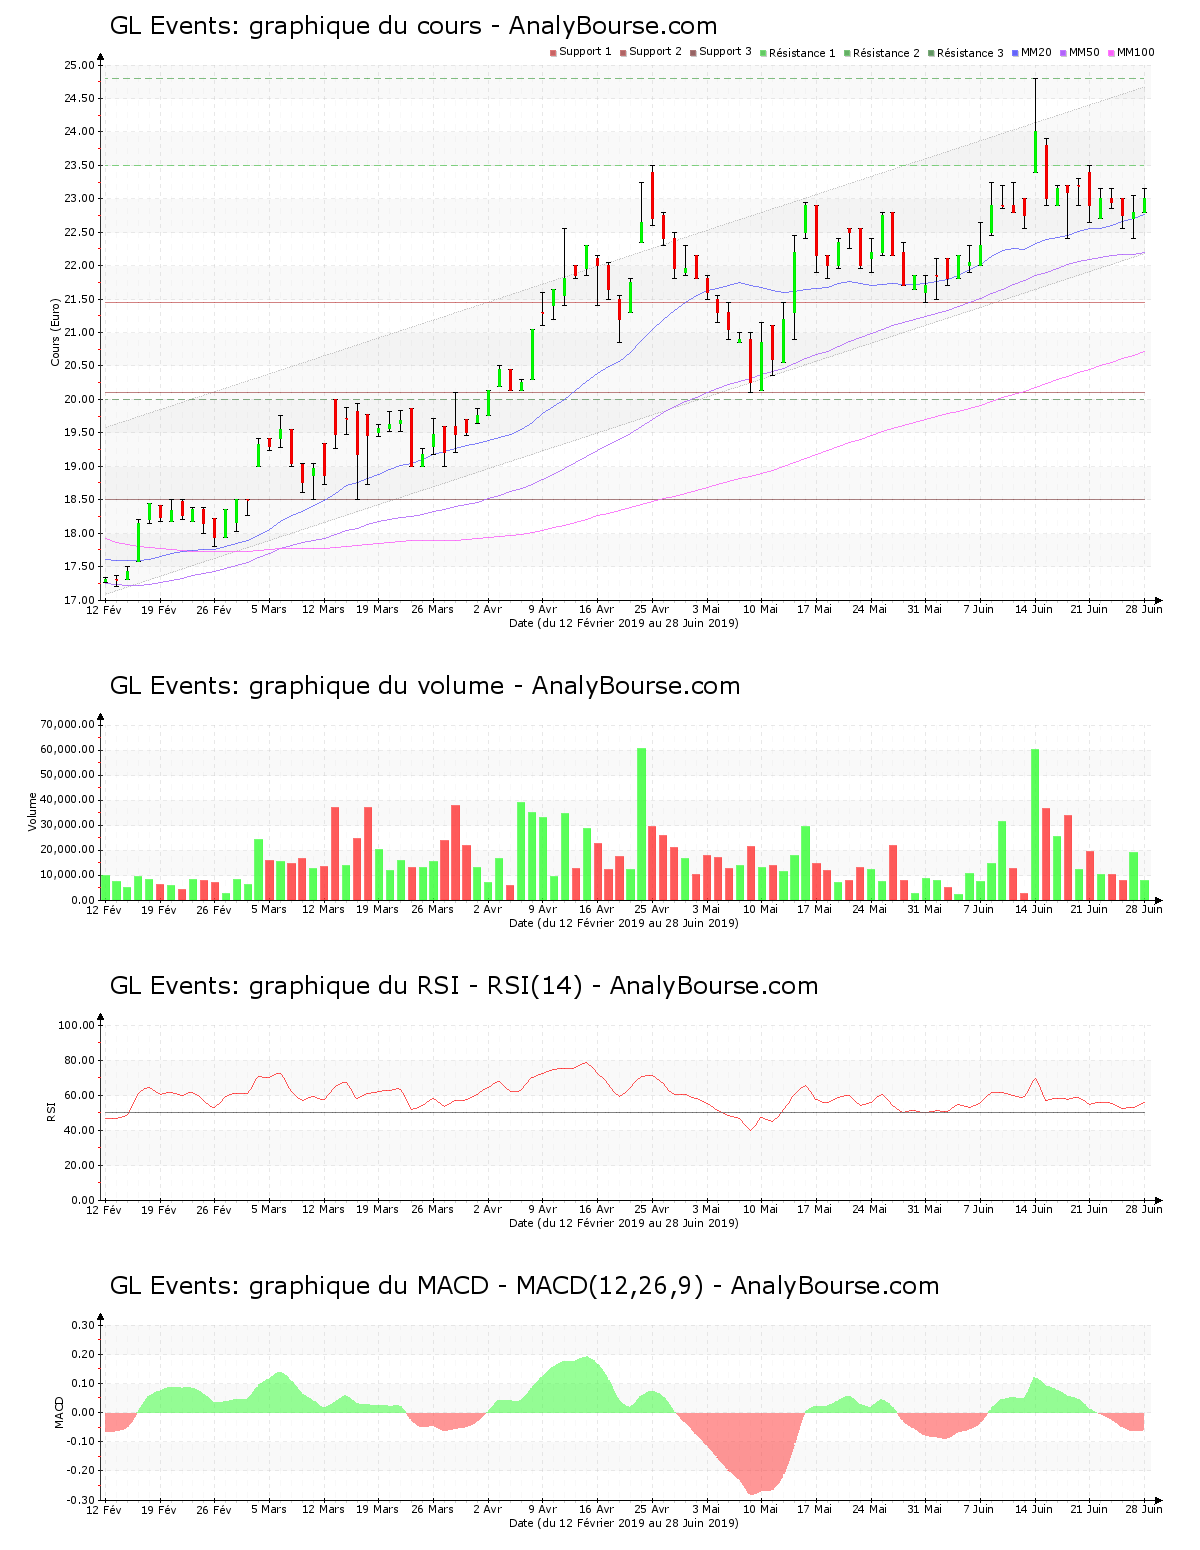Viewport: 1200px width, 1550px height.
Task: Click the 25.00 price axis value
Action: [79, 65]
